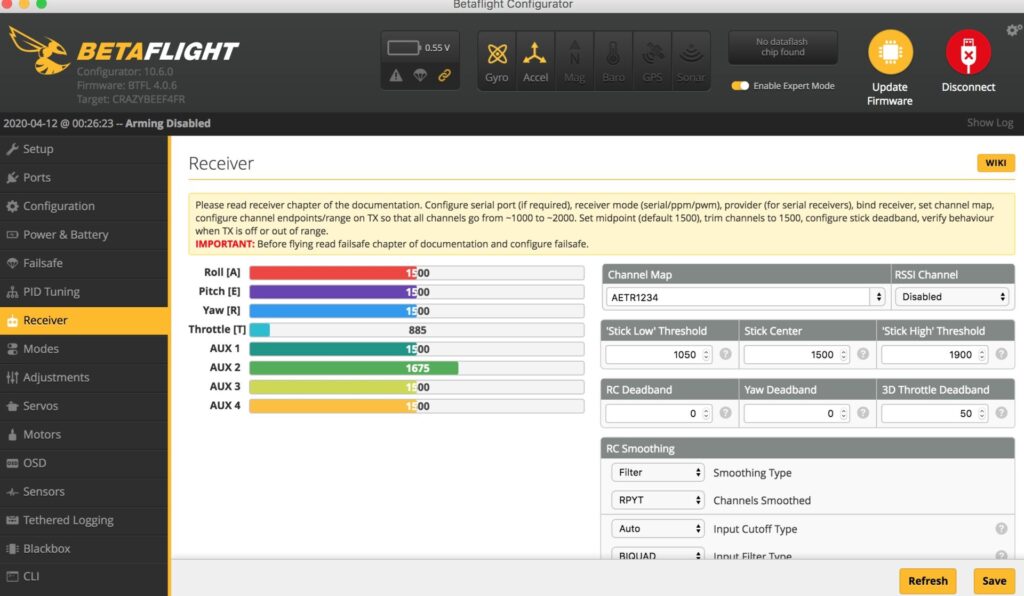1024x596 pixels.
Task: Click the AUX 2 channel bar
Action: point(417,368)
